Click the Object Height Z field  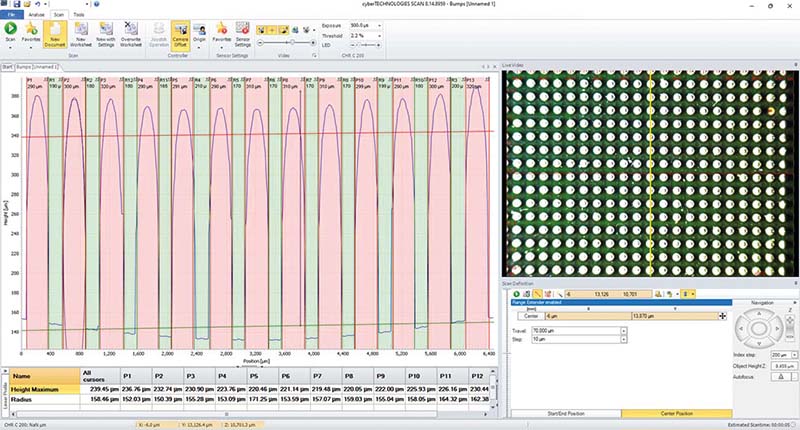click(x=783, y=366)
